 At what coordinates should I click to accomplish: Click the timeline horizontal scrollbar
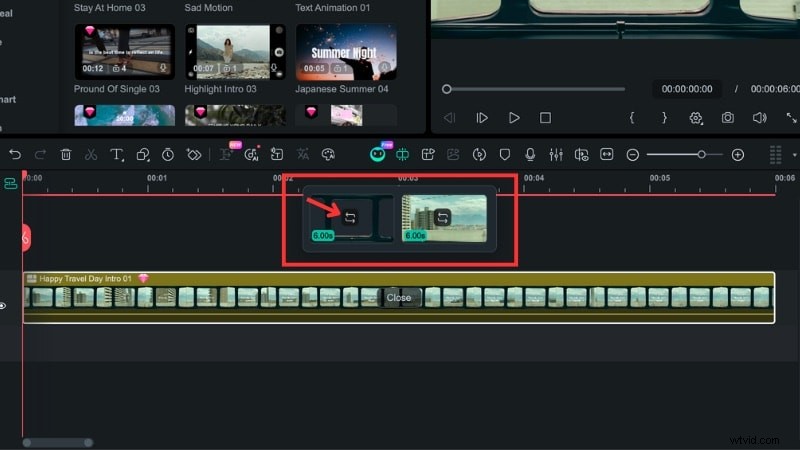coord(58,443)
